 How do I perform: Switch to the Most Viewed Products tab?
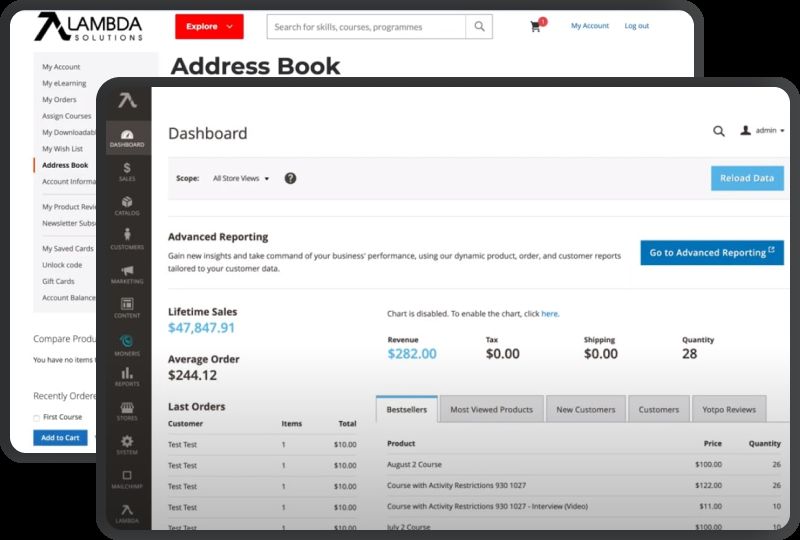pos(491,409)
